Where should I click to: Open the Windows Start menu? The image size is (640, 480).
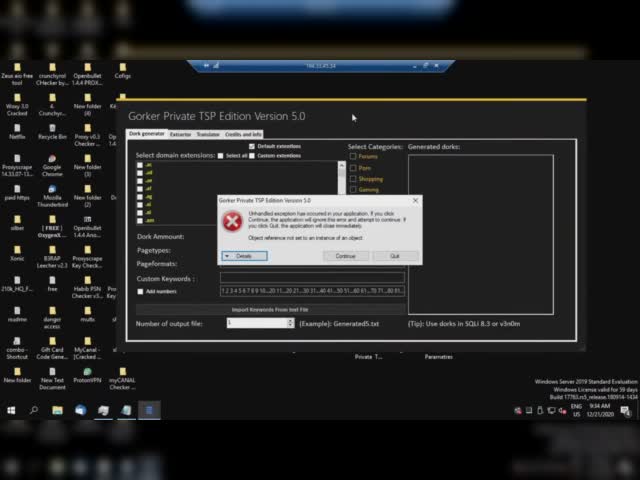coord(11,410)
